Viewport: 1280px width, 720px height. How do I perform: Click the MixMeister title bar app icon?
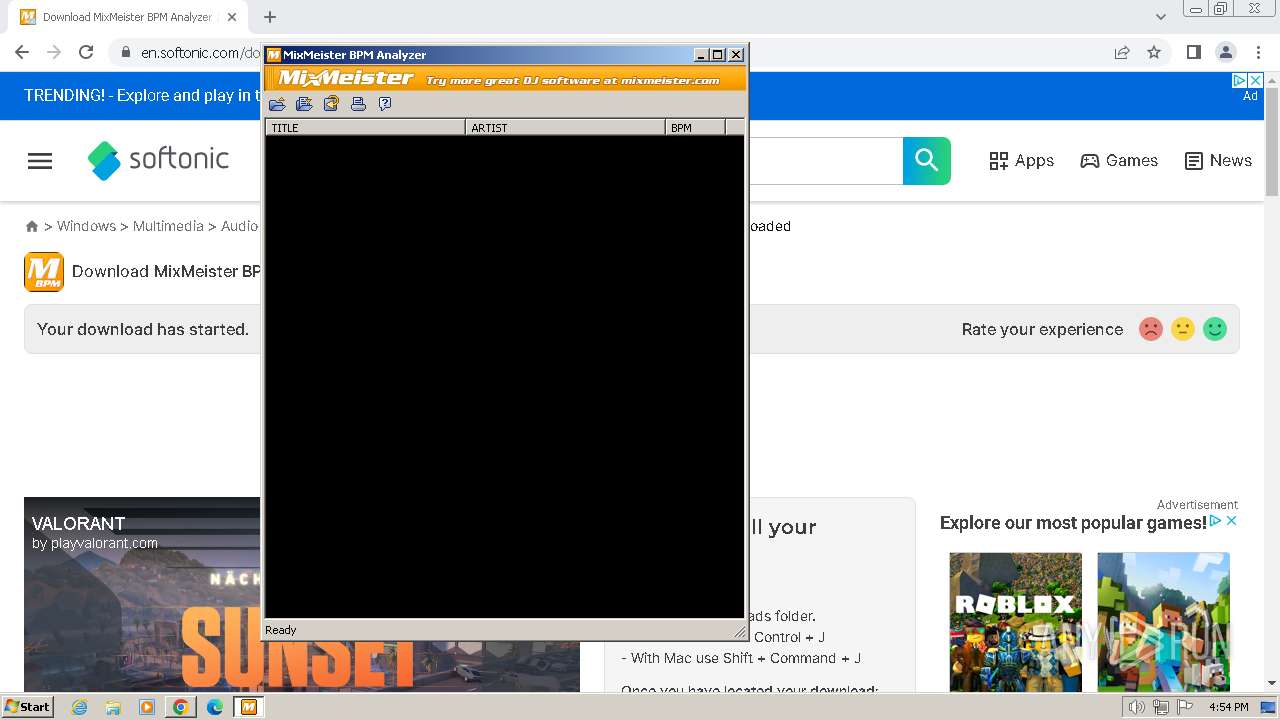273,55
